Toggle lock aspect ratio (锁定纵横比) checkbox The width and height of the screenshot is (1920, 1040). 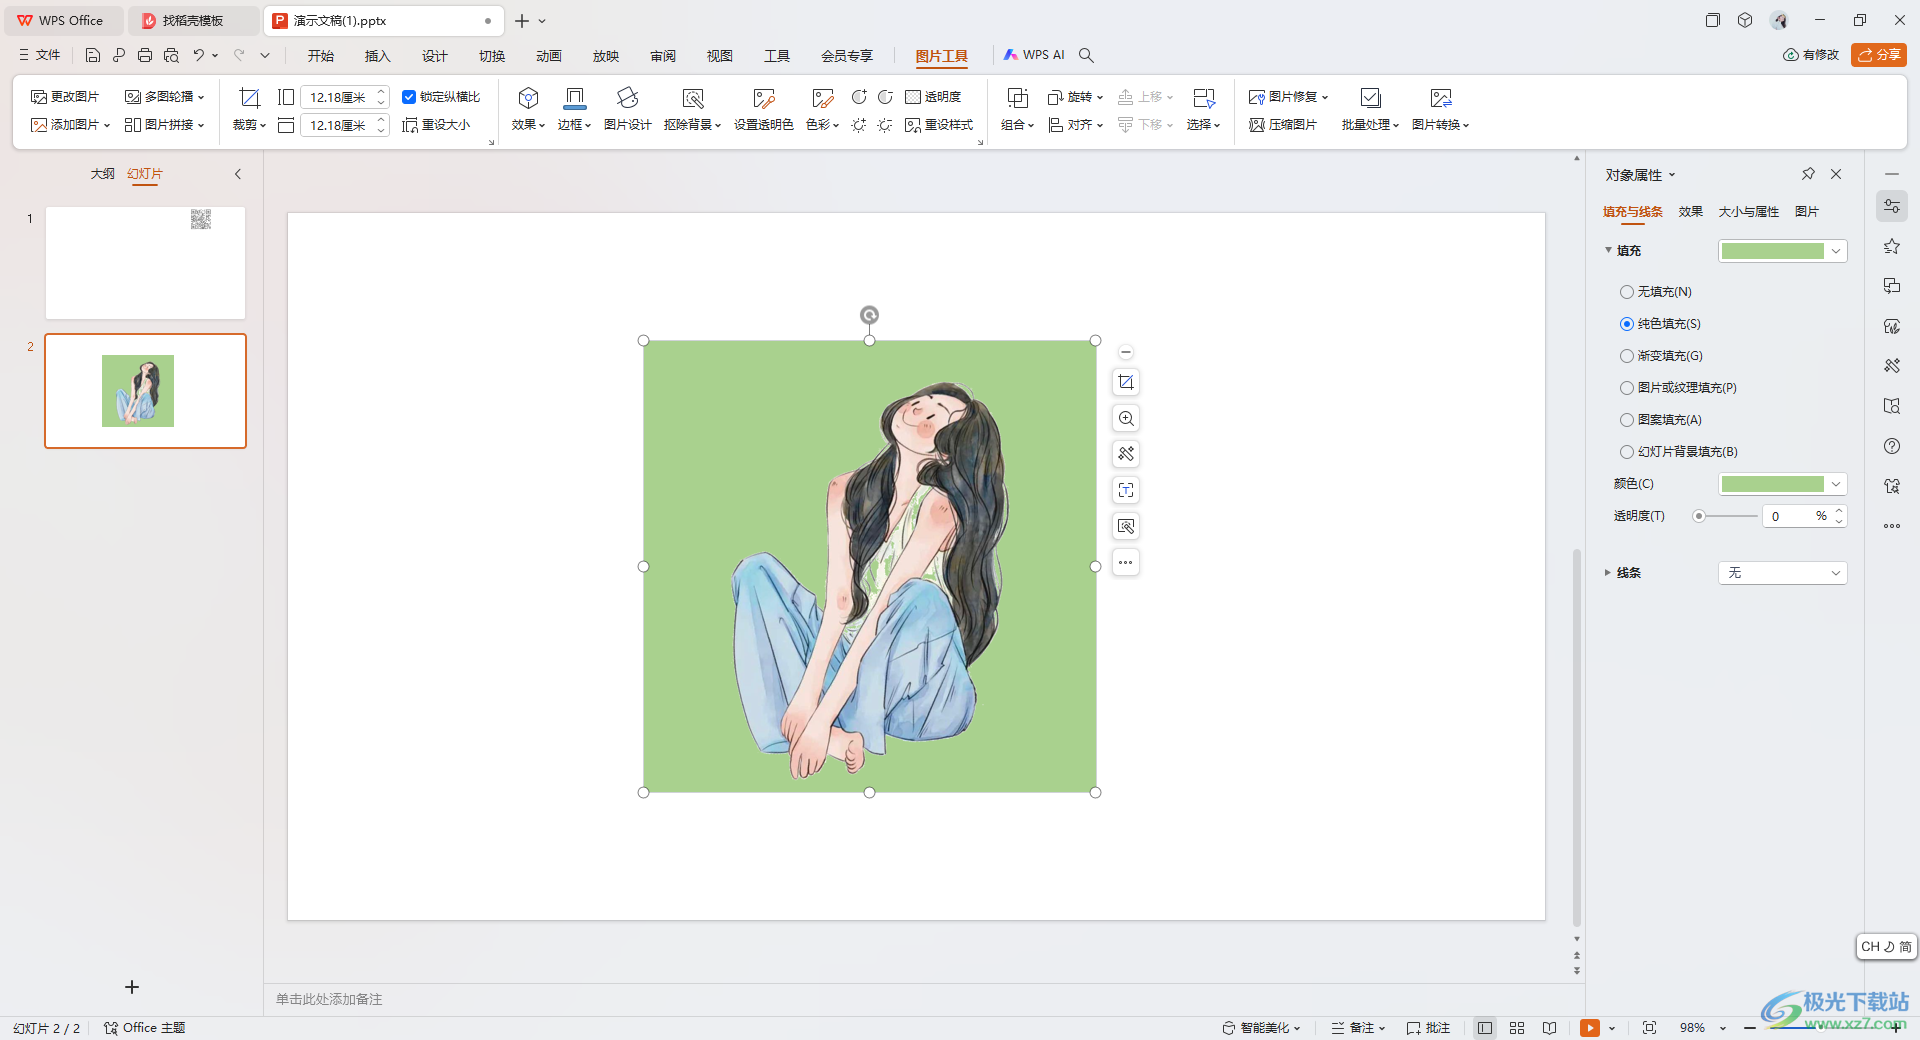(409, 97)
